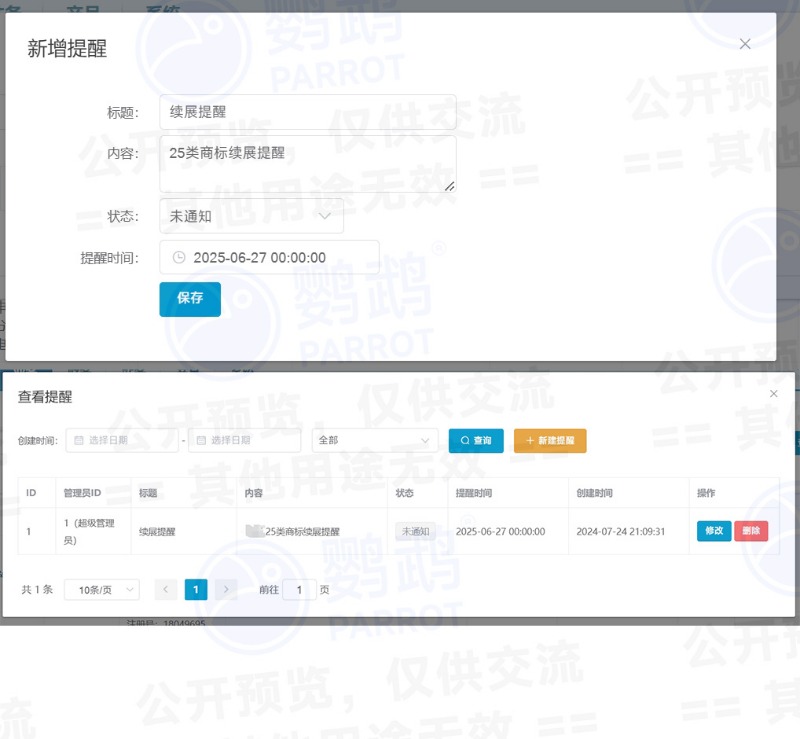Open the 10条/页 page size dropdown
The image size is (800, 739).
102,590
